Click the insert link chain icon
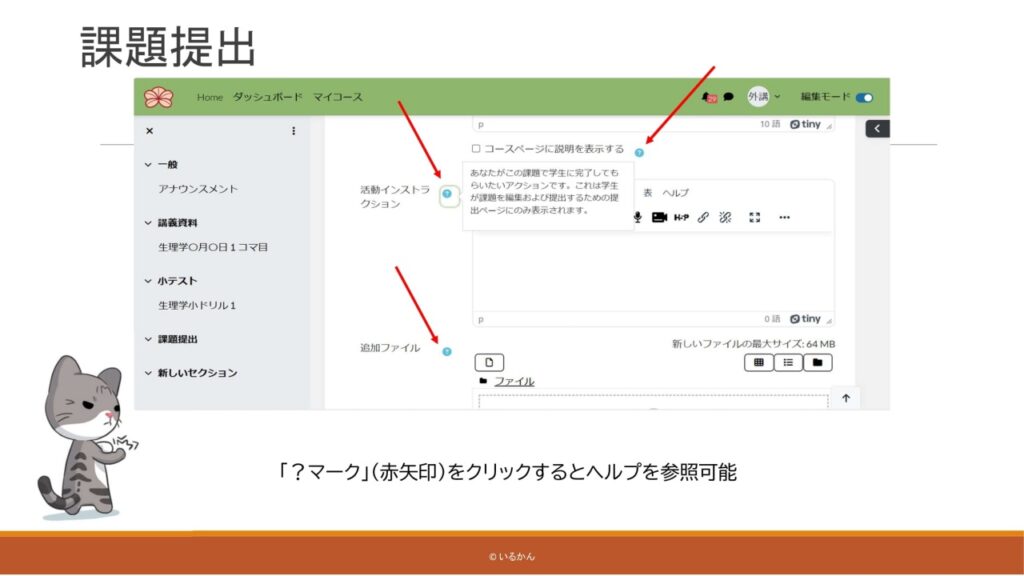The image size is (1024, 576). [703, 217]
